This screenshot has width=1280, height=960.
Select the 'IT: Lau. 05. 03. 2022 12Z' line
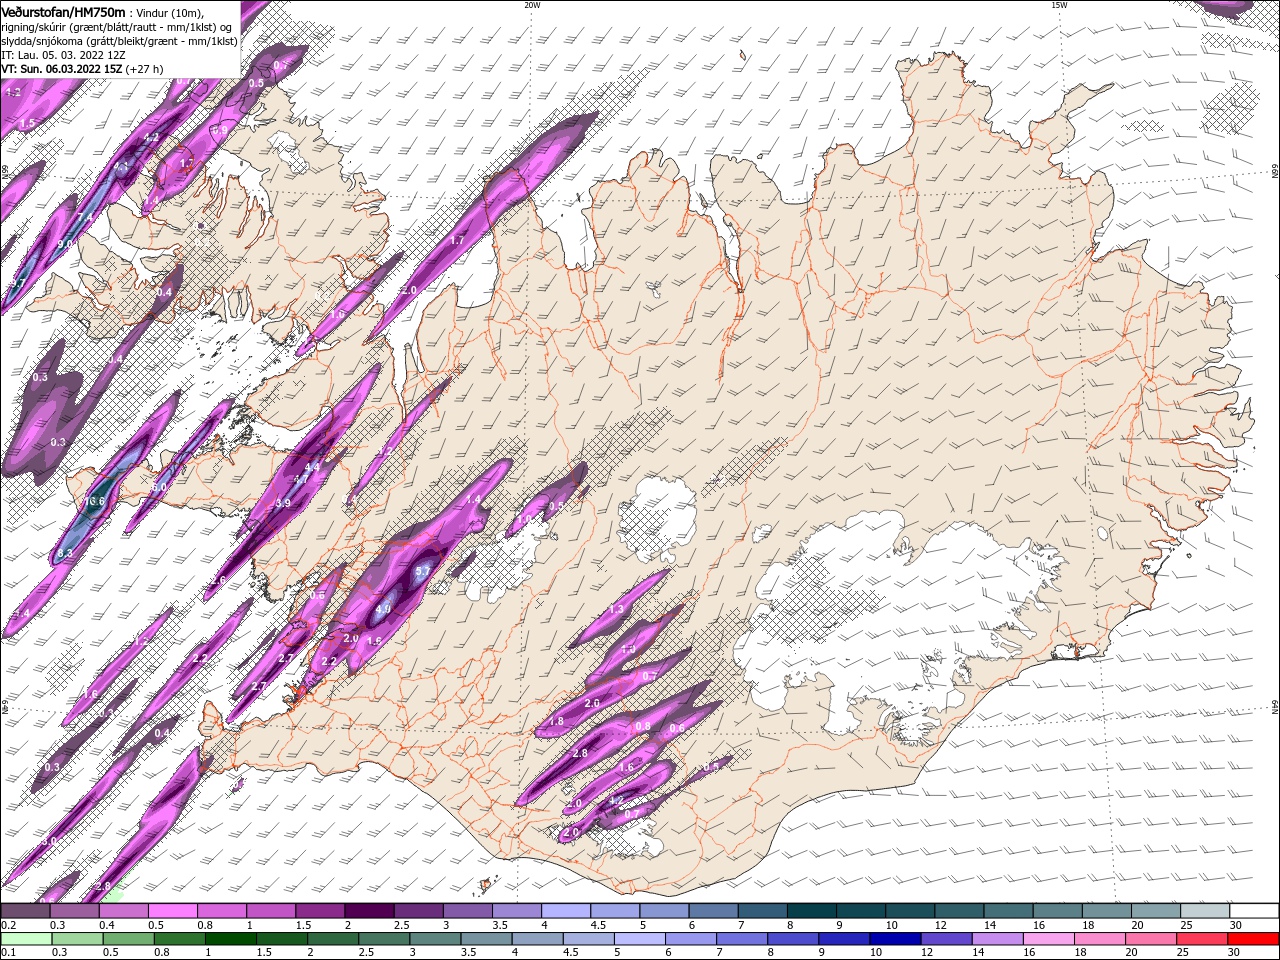pyautogui.click(x=61, y=55)
